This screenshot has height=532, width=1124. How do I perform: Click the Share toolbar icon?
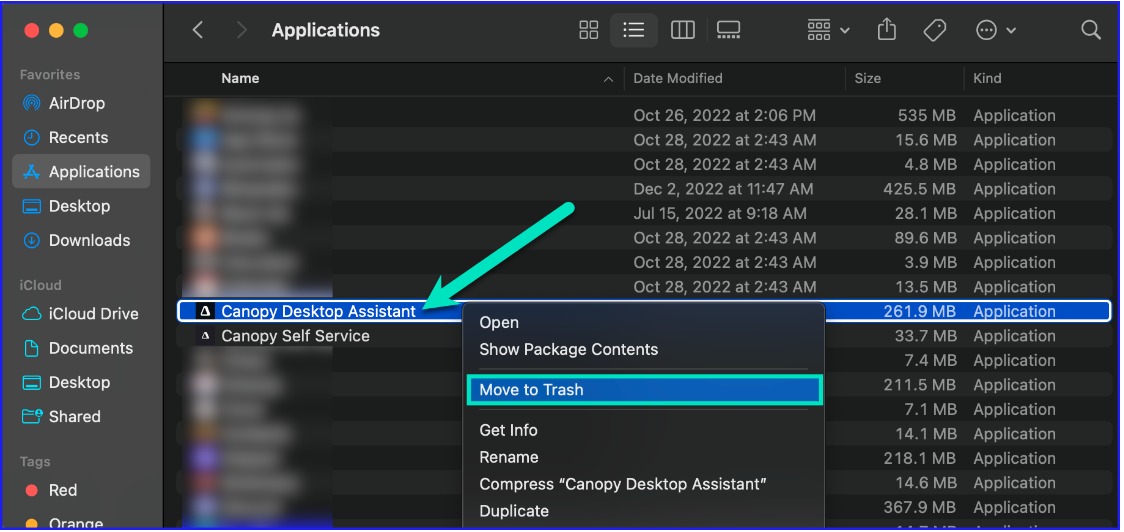tap(887, 30)
